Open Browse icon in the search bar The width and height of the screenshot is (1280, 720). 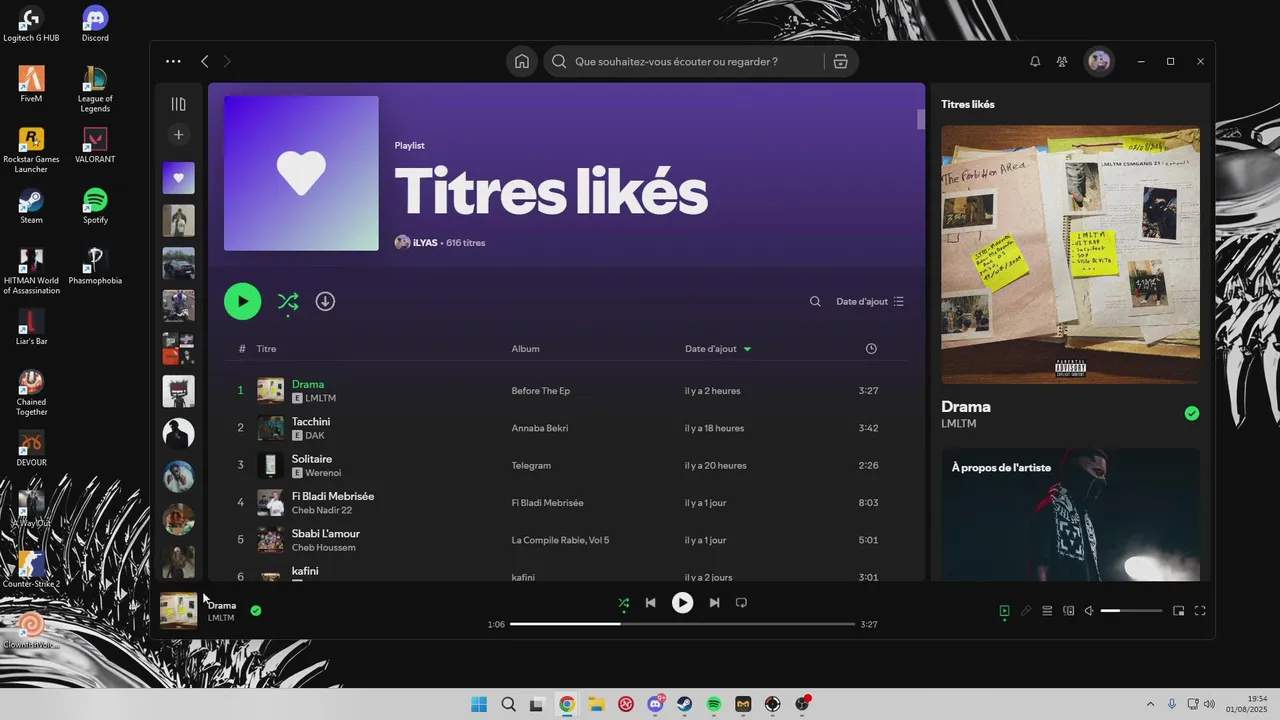point(840,62)
